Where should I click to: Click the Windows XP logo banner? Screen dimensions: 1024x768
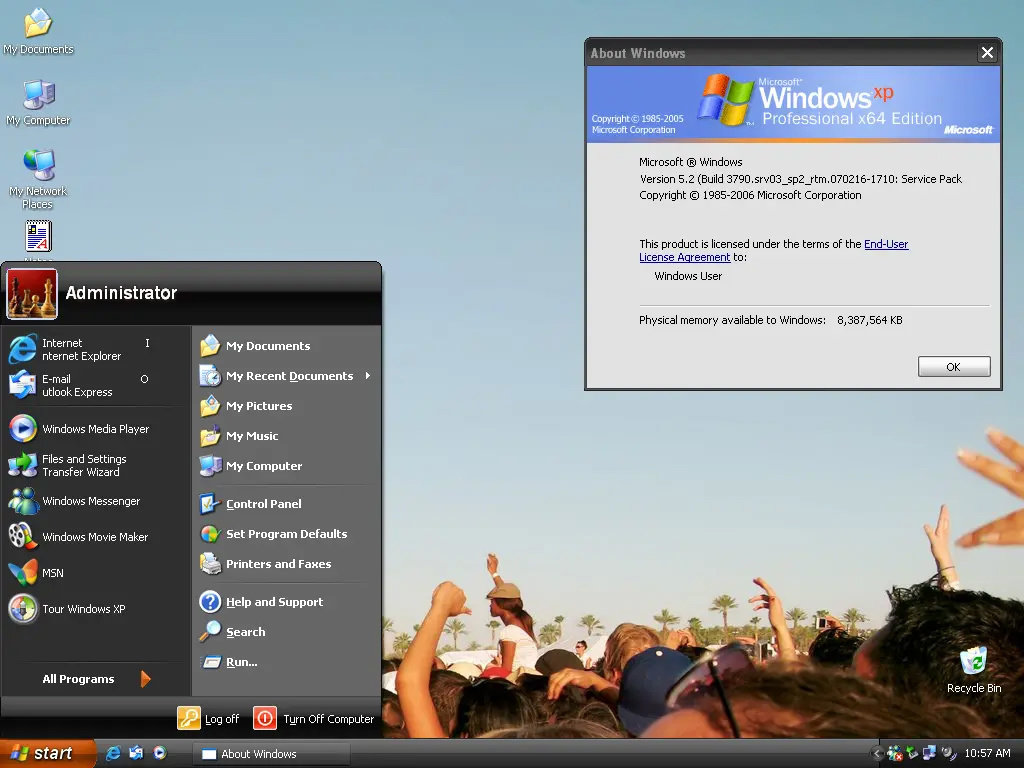[793, 103]
